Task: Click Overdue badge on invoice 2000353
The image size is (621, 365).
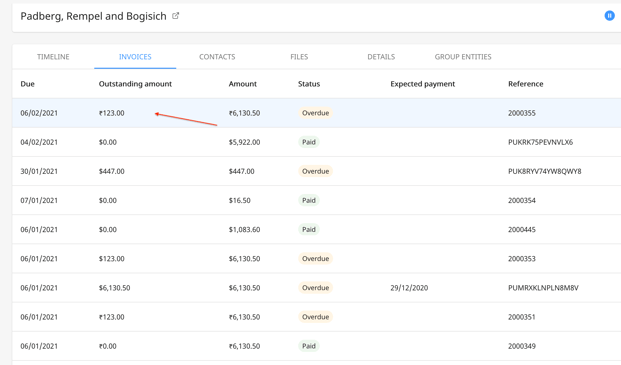Action: [x=315, y=259]
